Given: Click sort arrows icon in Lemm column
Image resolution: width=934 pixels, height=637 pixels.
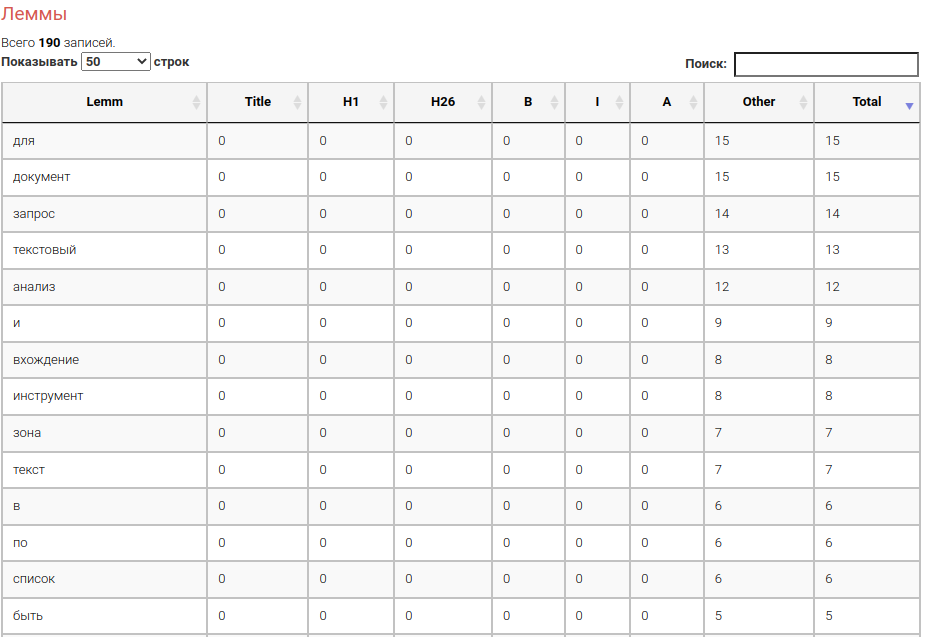Looking at the screenshot, I should coord(196,102).
